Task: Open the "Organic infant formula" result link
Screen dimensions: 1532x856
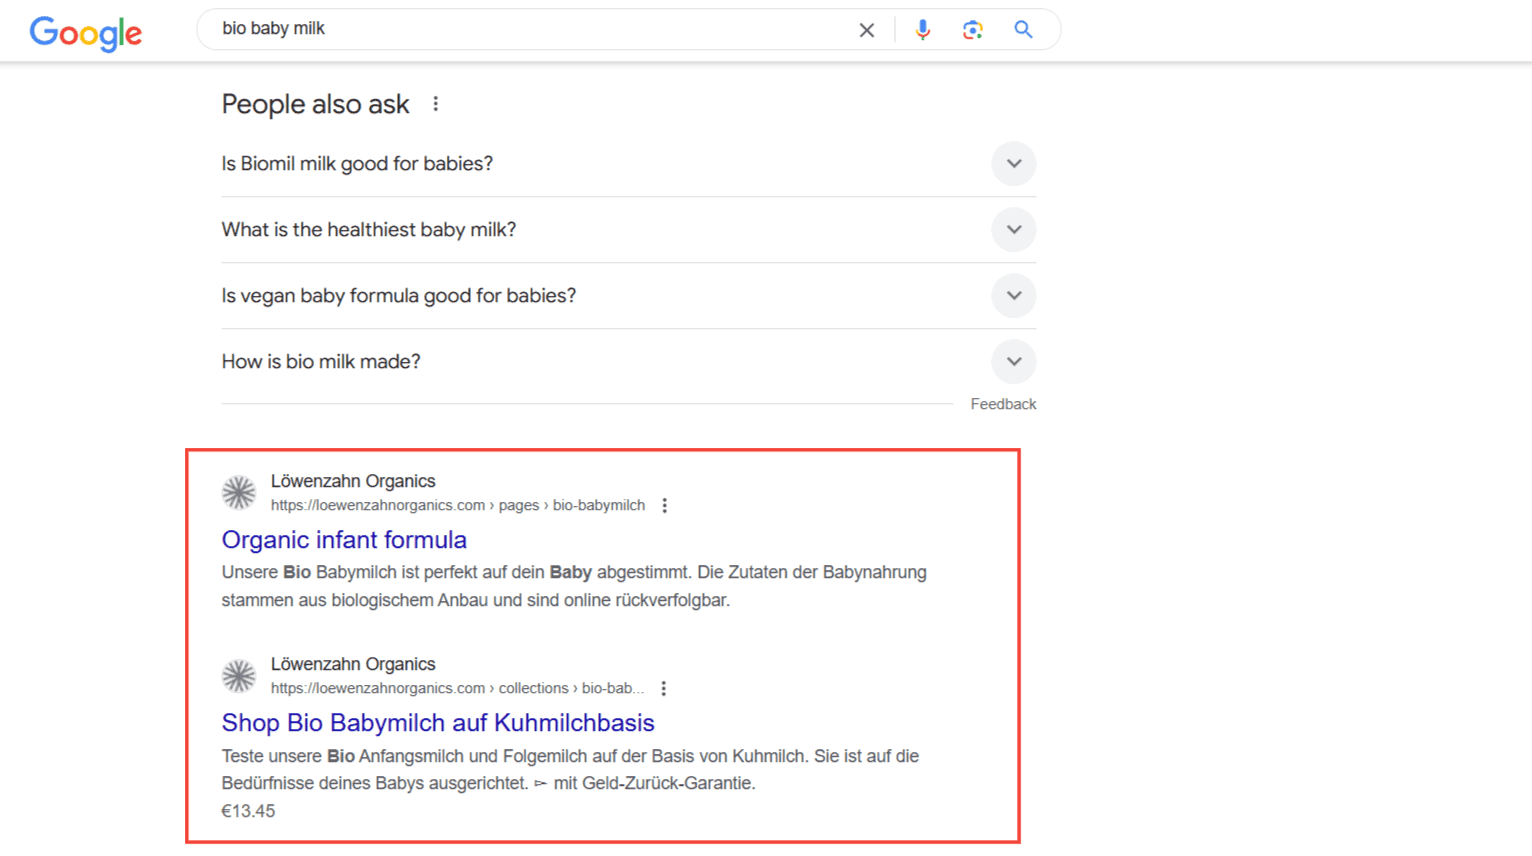Action: [344, 540]
